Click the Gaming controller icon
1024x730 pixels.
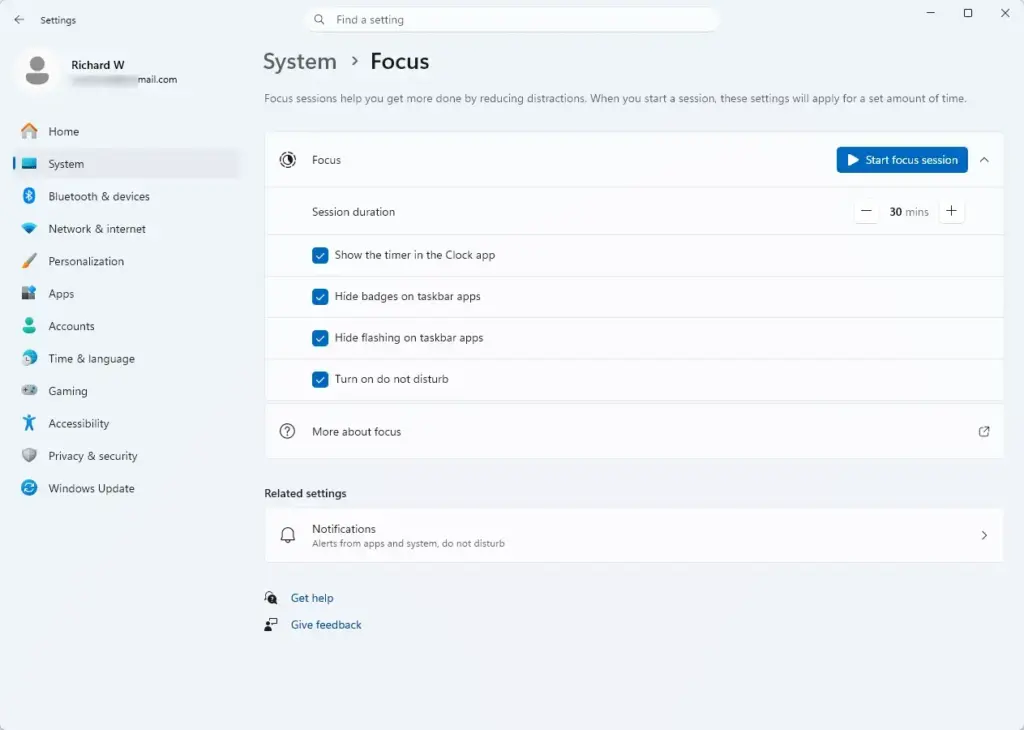(x=29, y=390)
